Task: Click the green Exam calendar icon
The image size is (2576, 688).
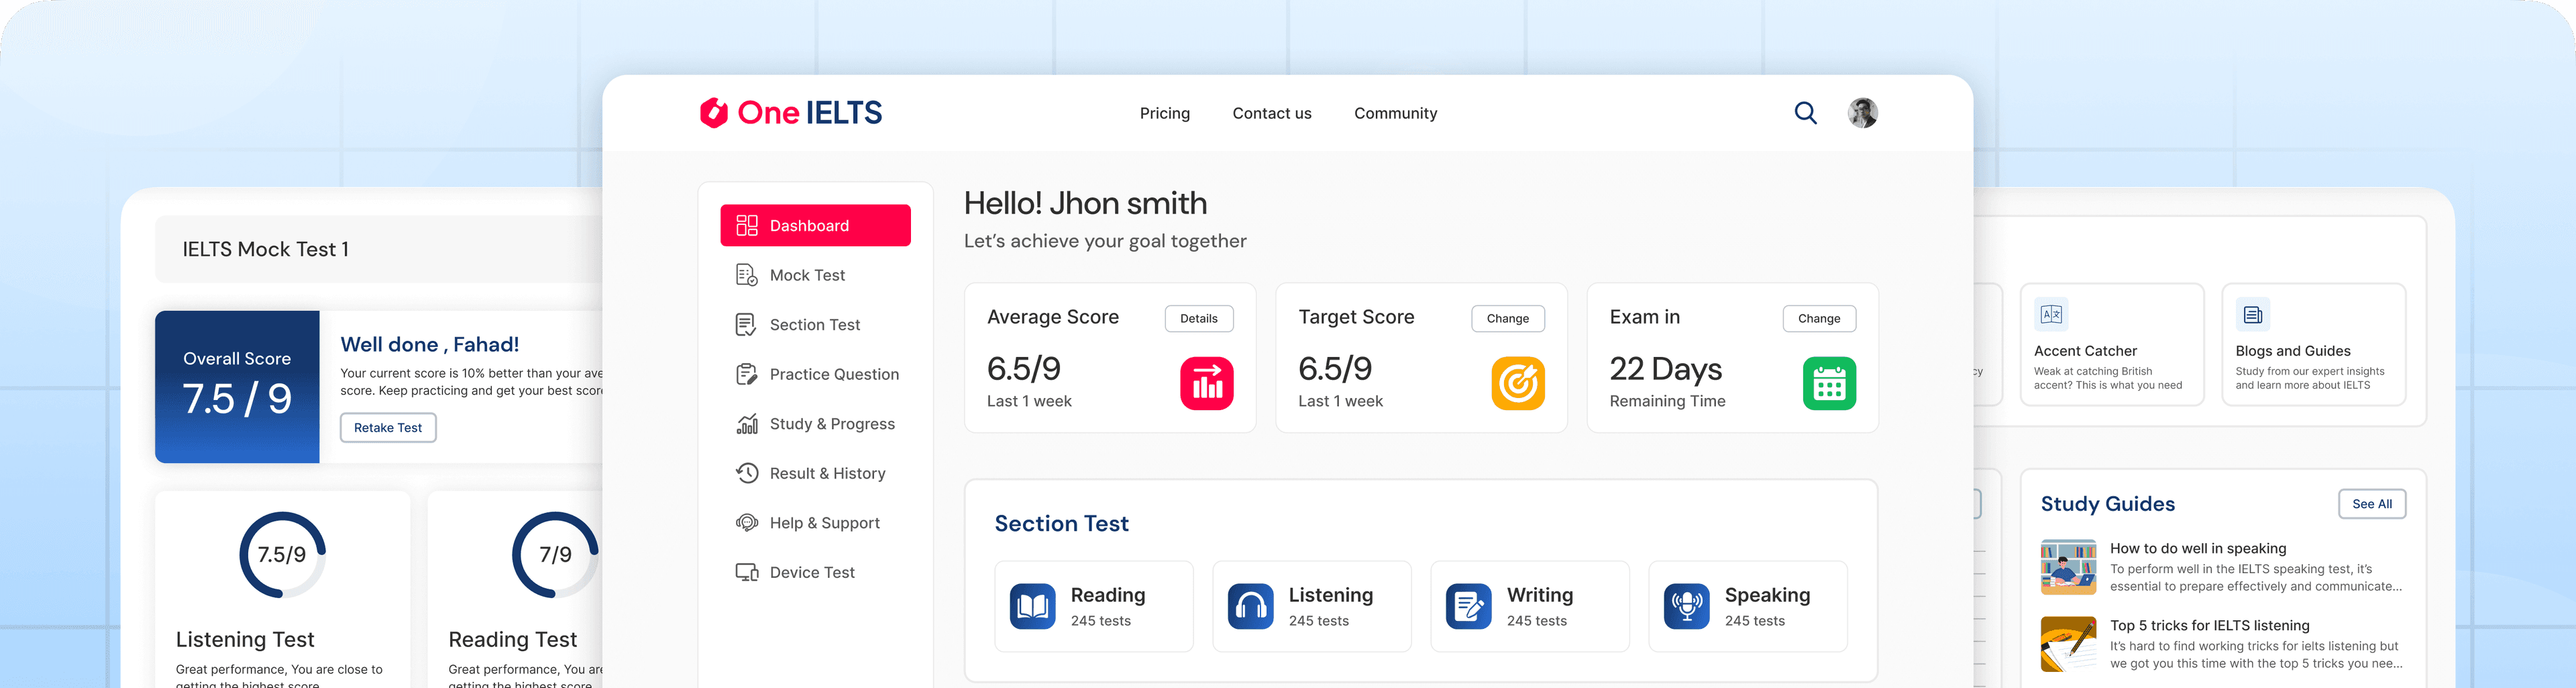Action: [1829, 383]
